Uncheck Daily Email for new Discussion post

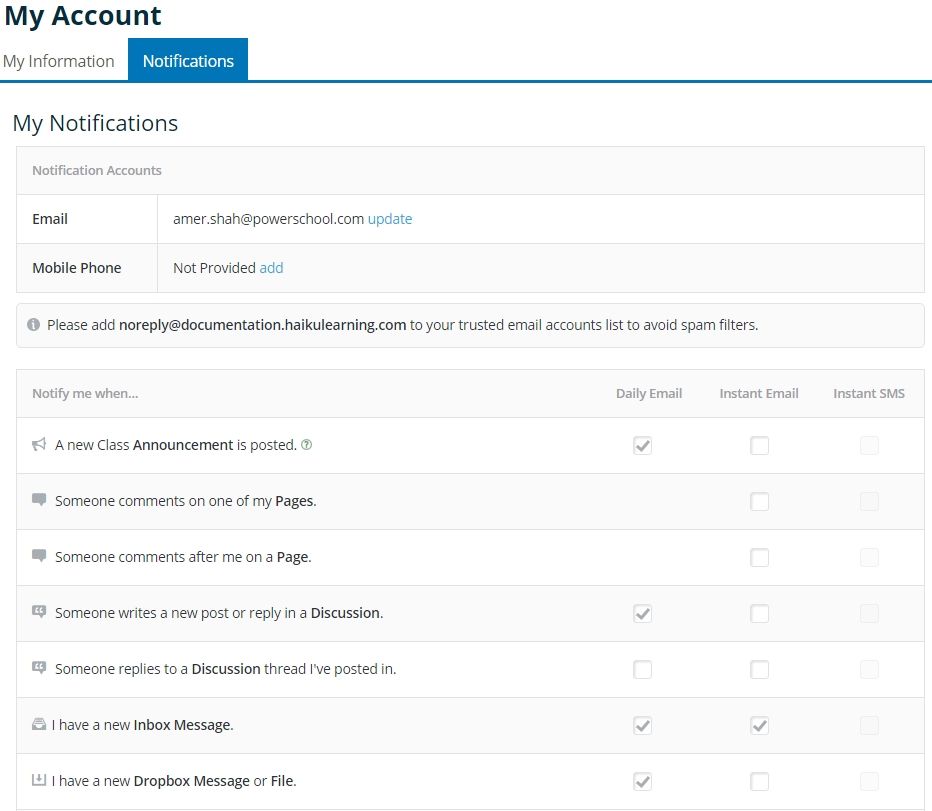[x=643, y=614]
